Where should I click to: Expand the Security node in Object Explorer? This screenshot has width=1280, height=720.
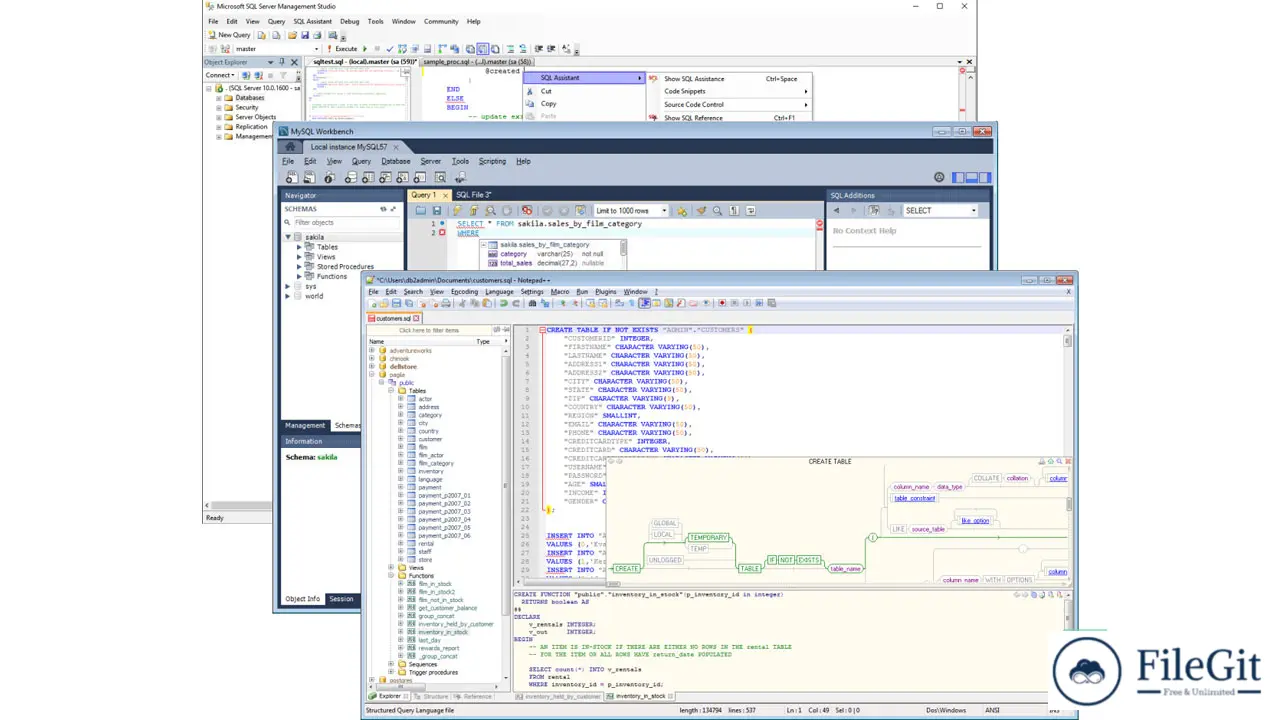point(219,107)
